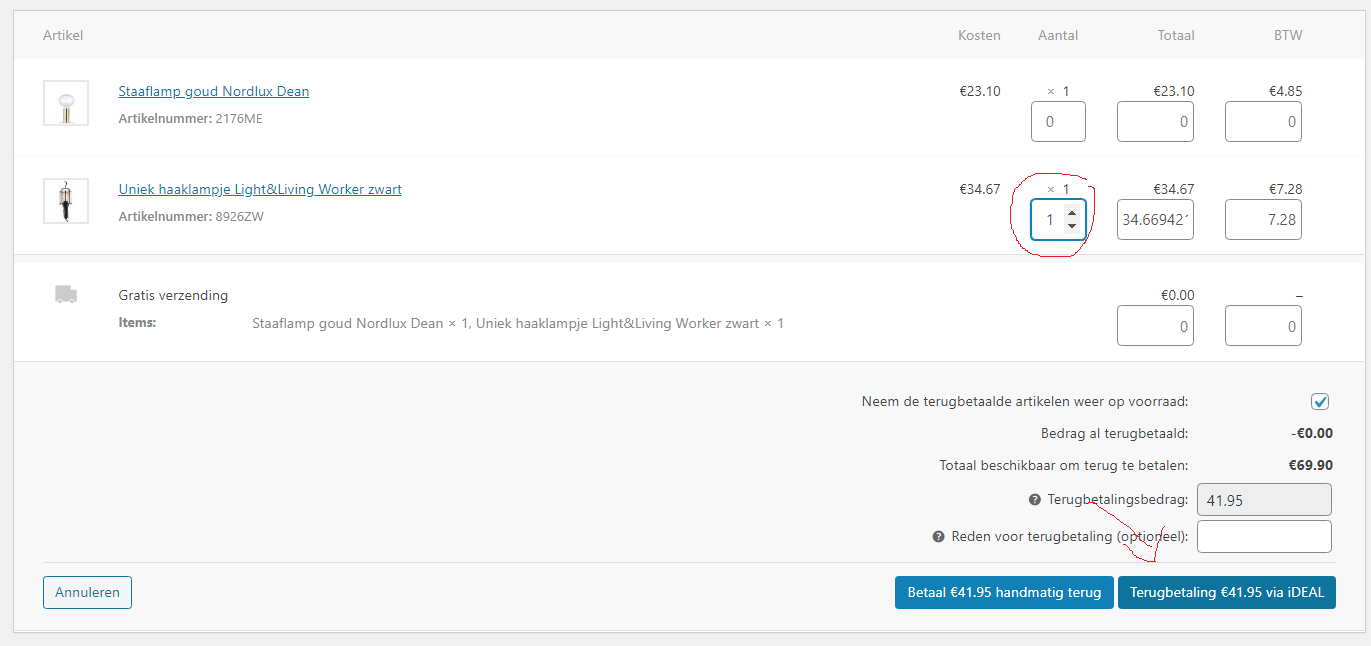The height and width of the screenshot is (646, 1371).
Task: Click Staaflamp refund BTW input field
Action: (x=1263, y=122)
